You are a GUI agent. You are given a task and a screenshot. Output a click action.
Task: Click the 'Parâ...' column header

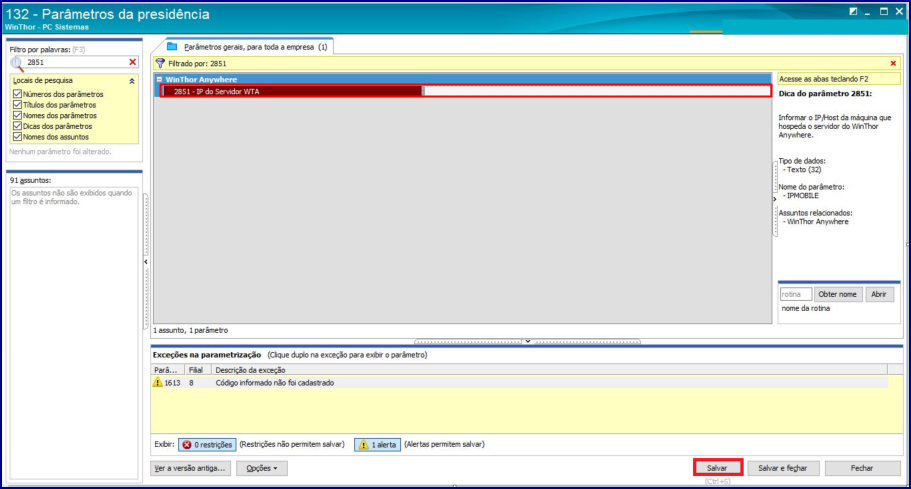click(x=167, y=370)
